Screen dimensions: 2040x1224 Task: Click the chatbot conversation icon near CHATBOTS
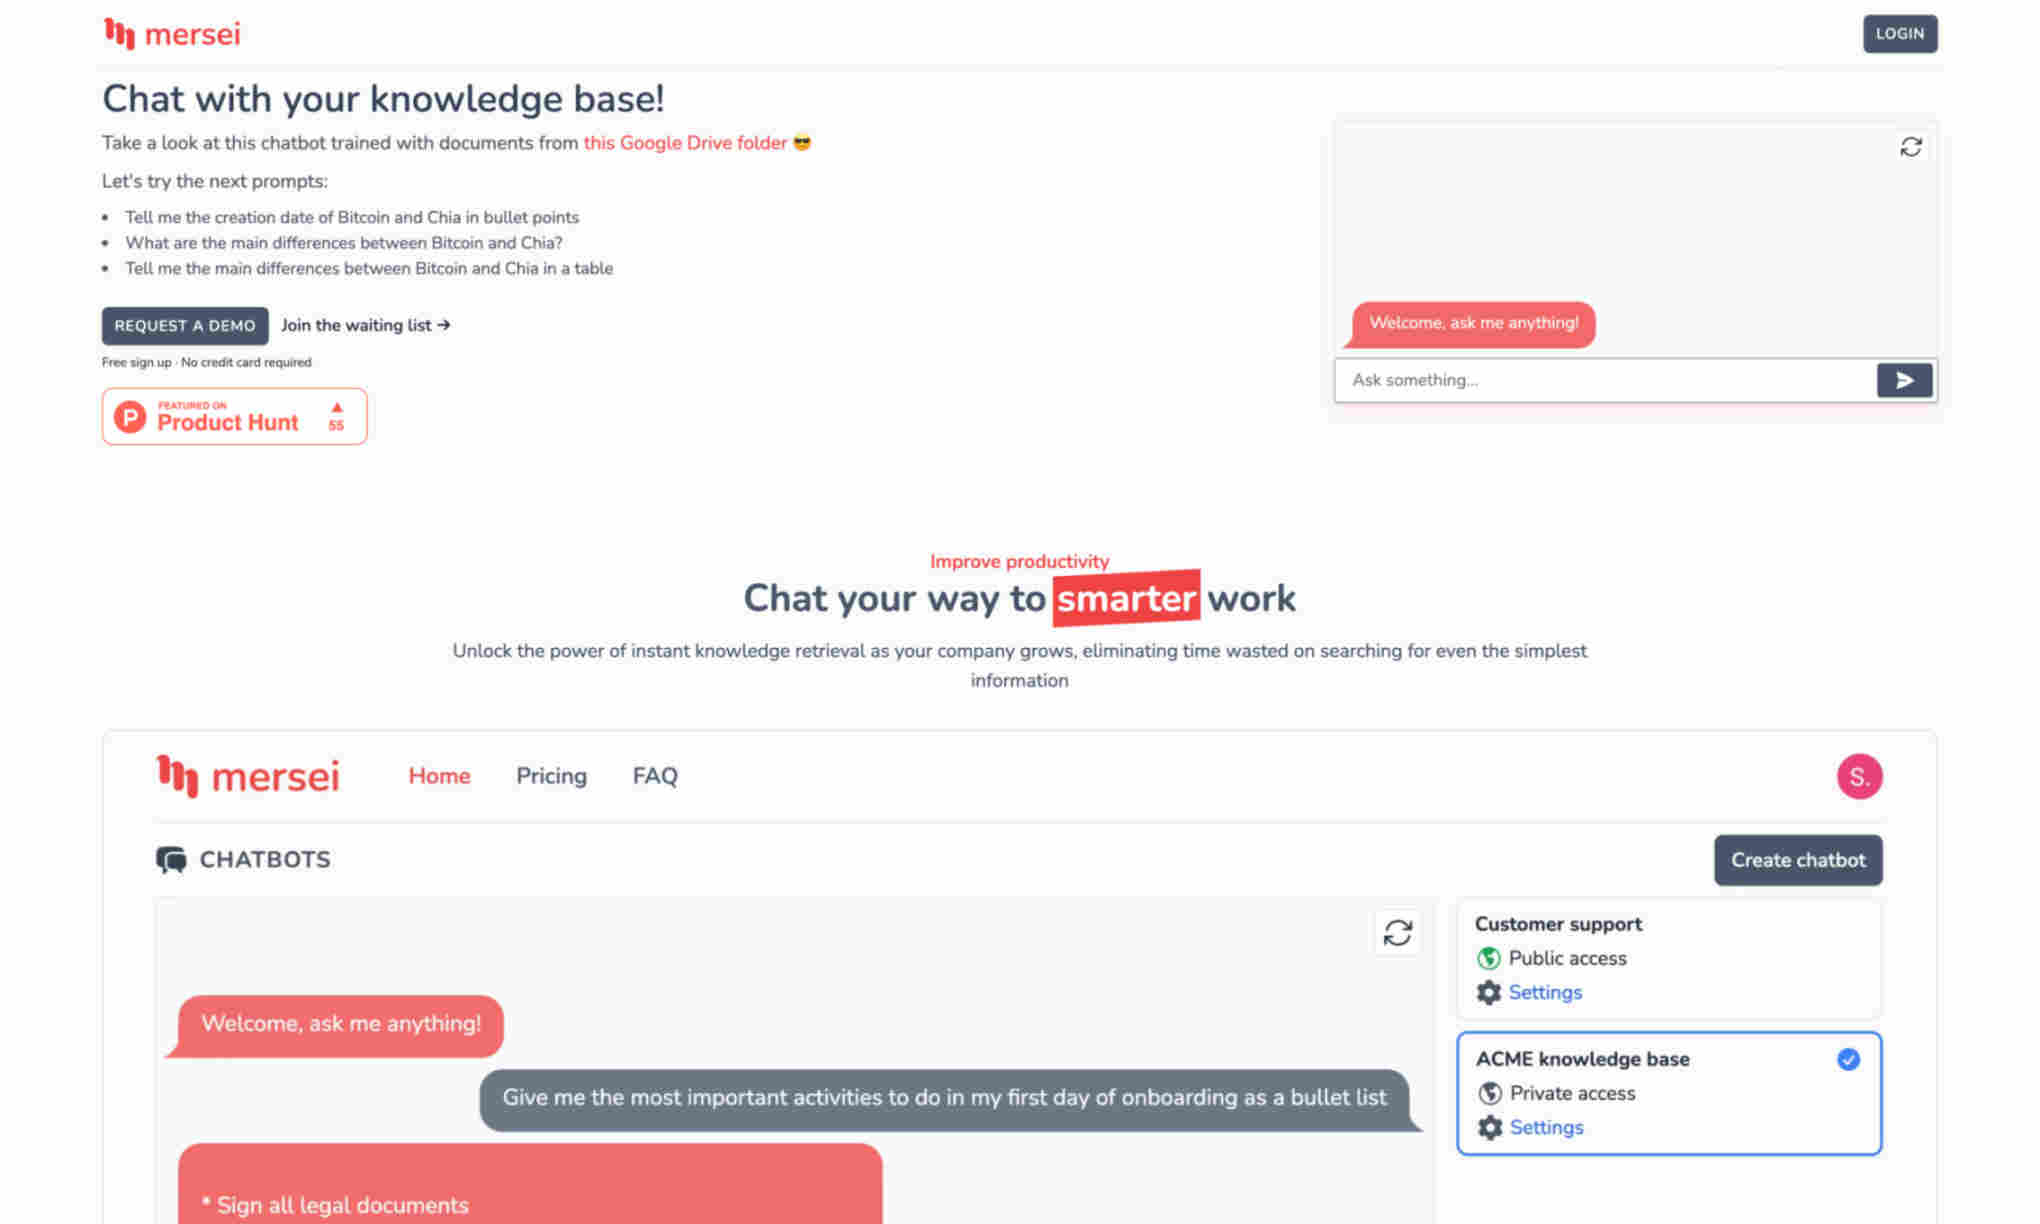(x=172, y=858)
